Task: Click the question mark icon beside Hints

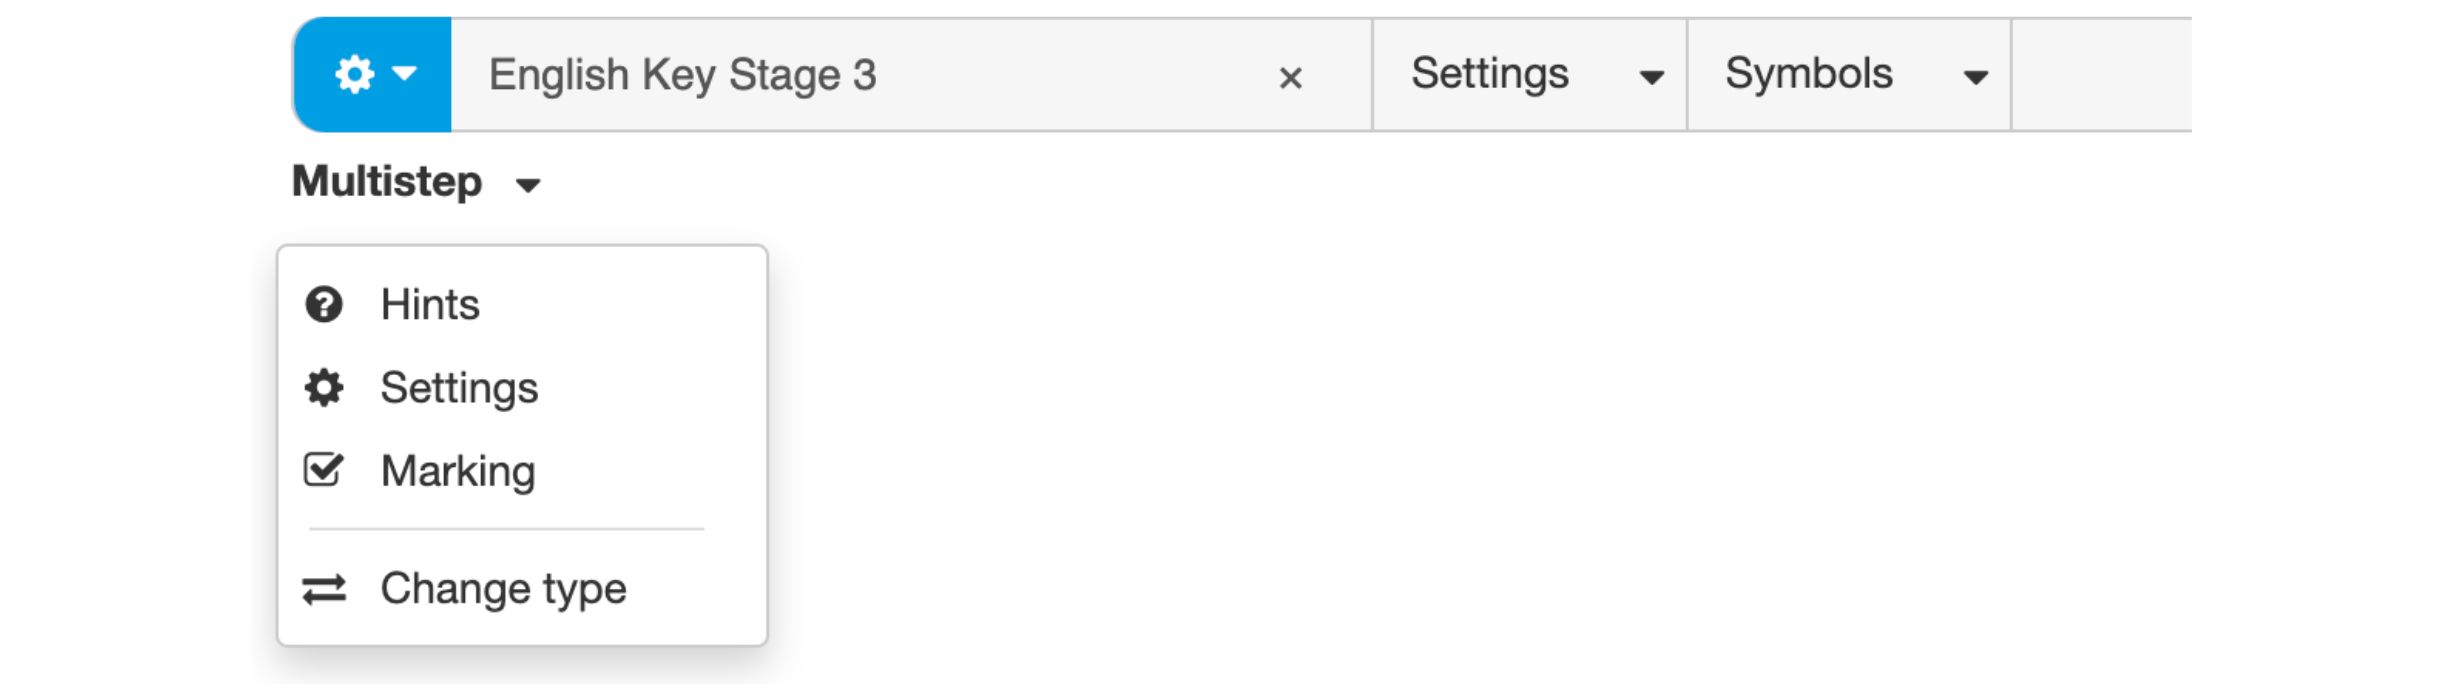Action: (324, 305)
